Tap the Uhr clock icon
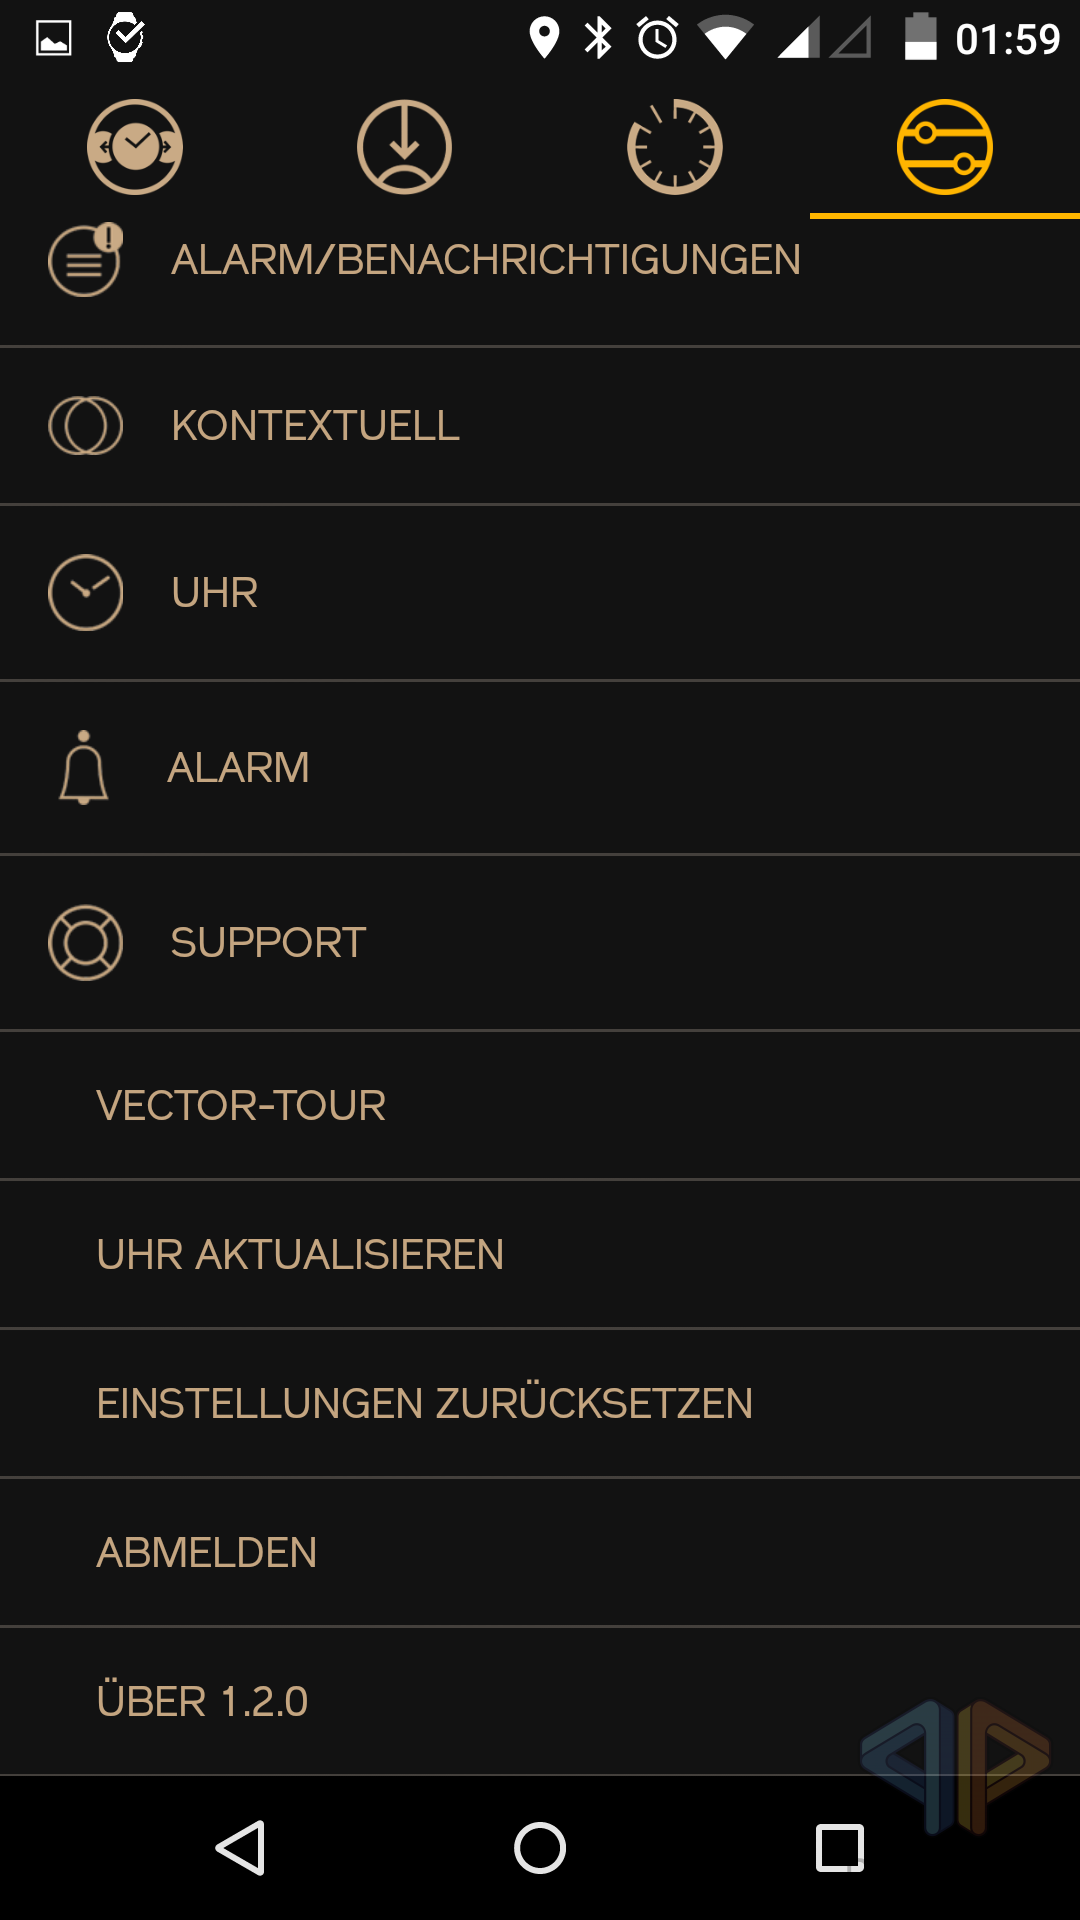Screen dimensions: 1080x1920 [86, 593]
